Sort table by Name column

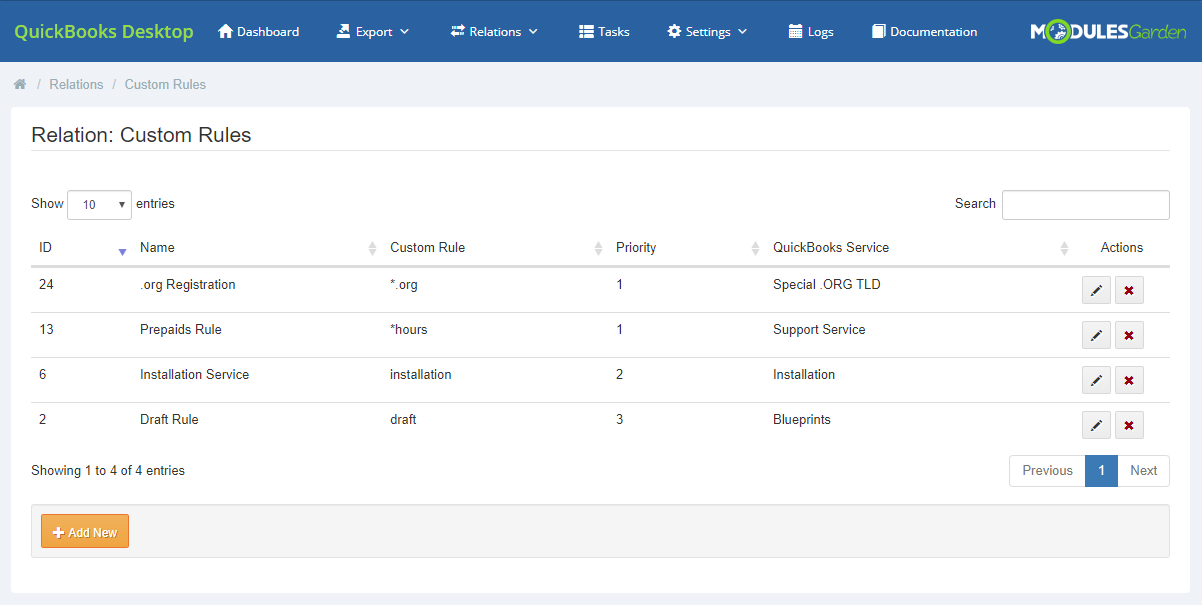click(257, 248)
